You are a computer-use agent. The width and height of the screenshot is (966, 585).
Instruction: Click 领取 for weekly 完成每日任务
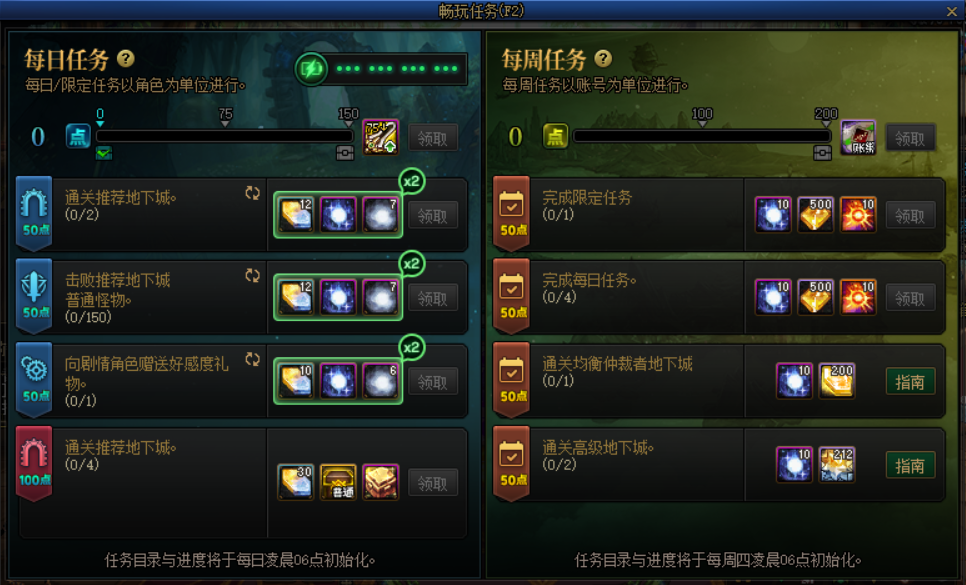pos(910,299)
